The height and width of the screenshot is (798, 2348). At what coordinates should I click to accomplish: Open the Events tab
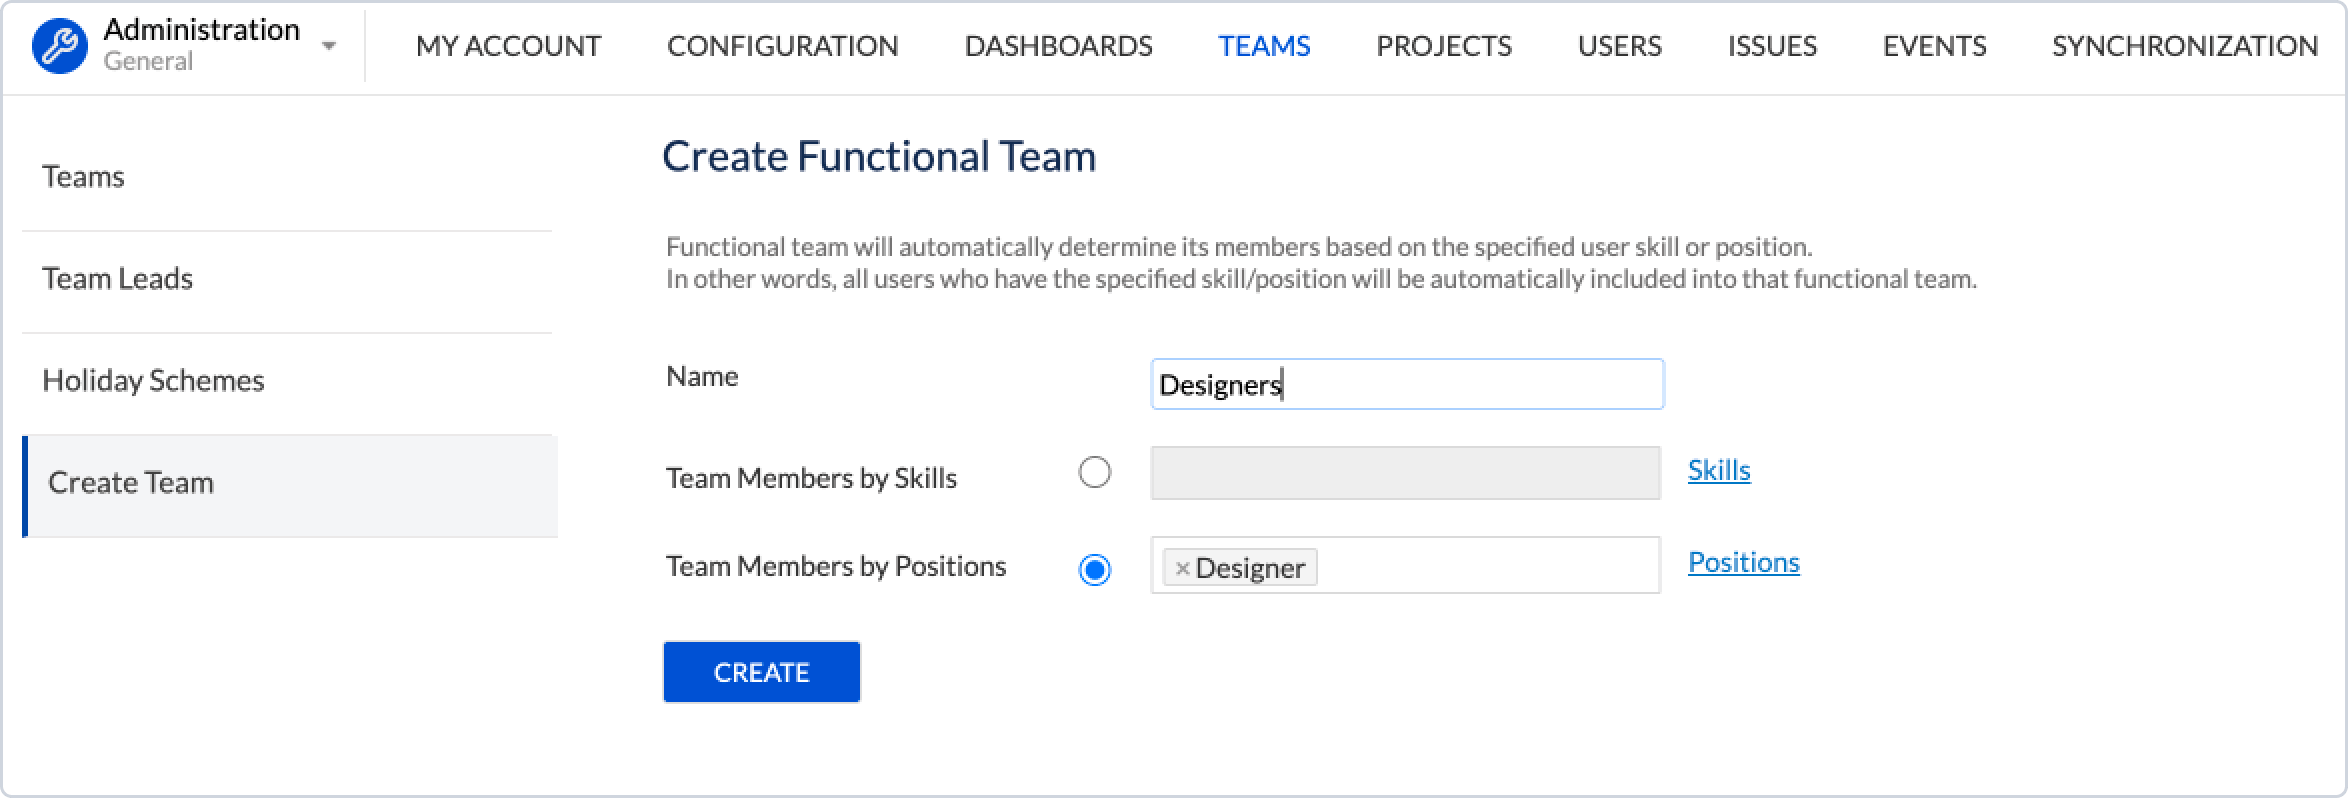[x=1934, y=46]
